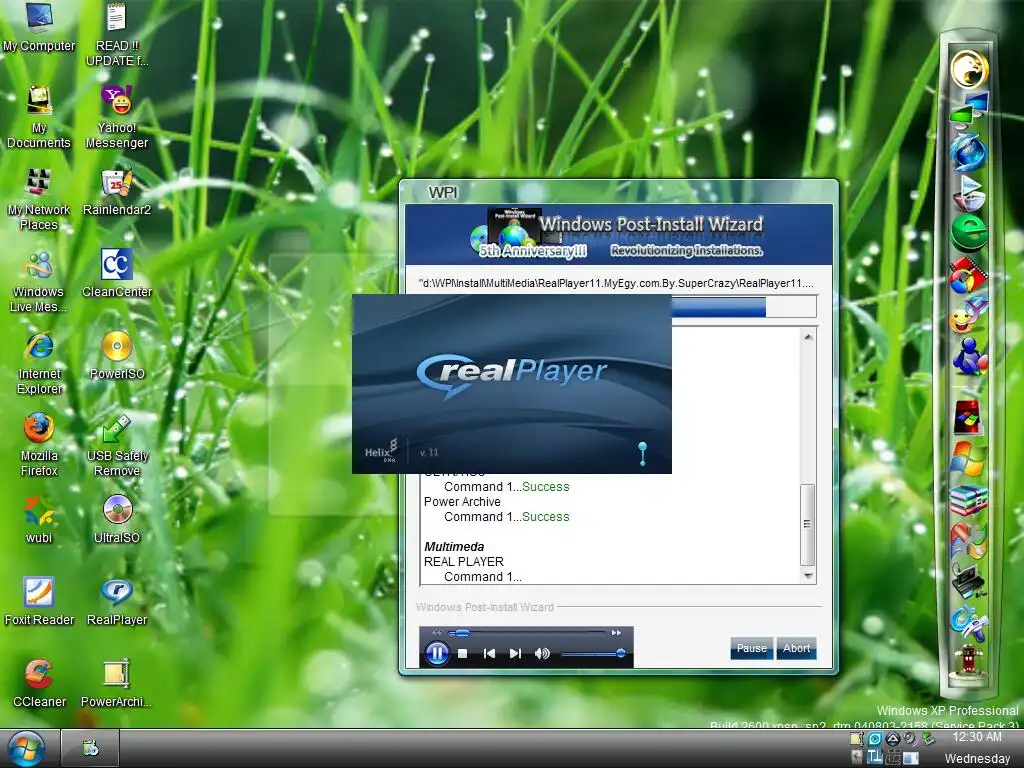Click the monitors icon in the side dock
Viewport: 1024px width, 768px height.
pyautogui.click(x=969, y=108)
